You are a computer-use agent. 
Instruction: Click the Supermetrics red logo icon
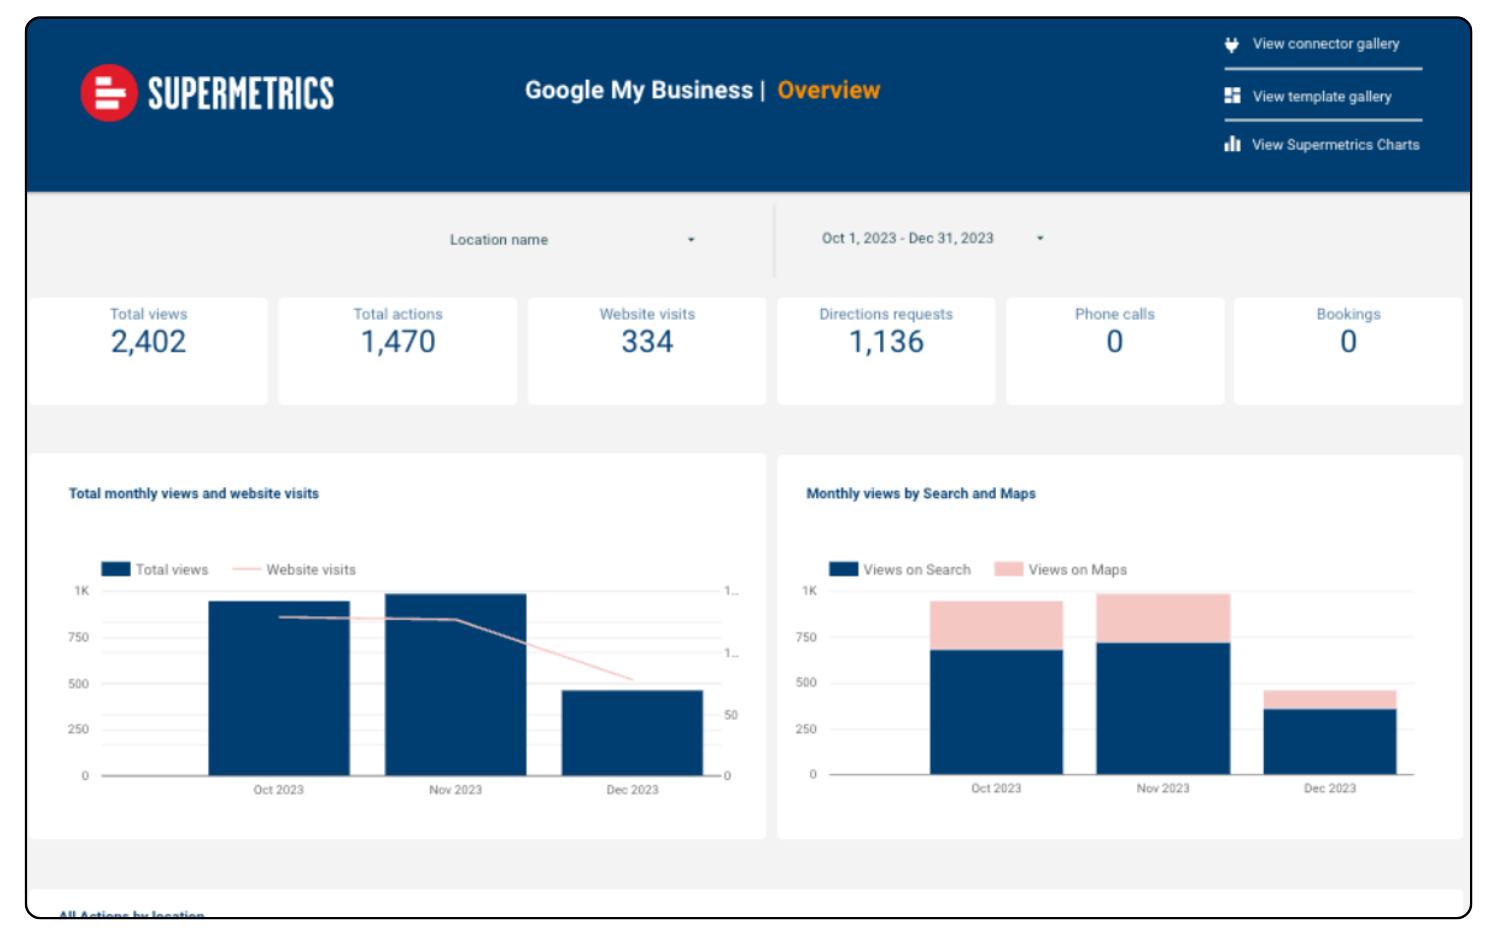tap(108, 93)
